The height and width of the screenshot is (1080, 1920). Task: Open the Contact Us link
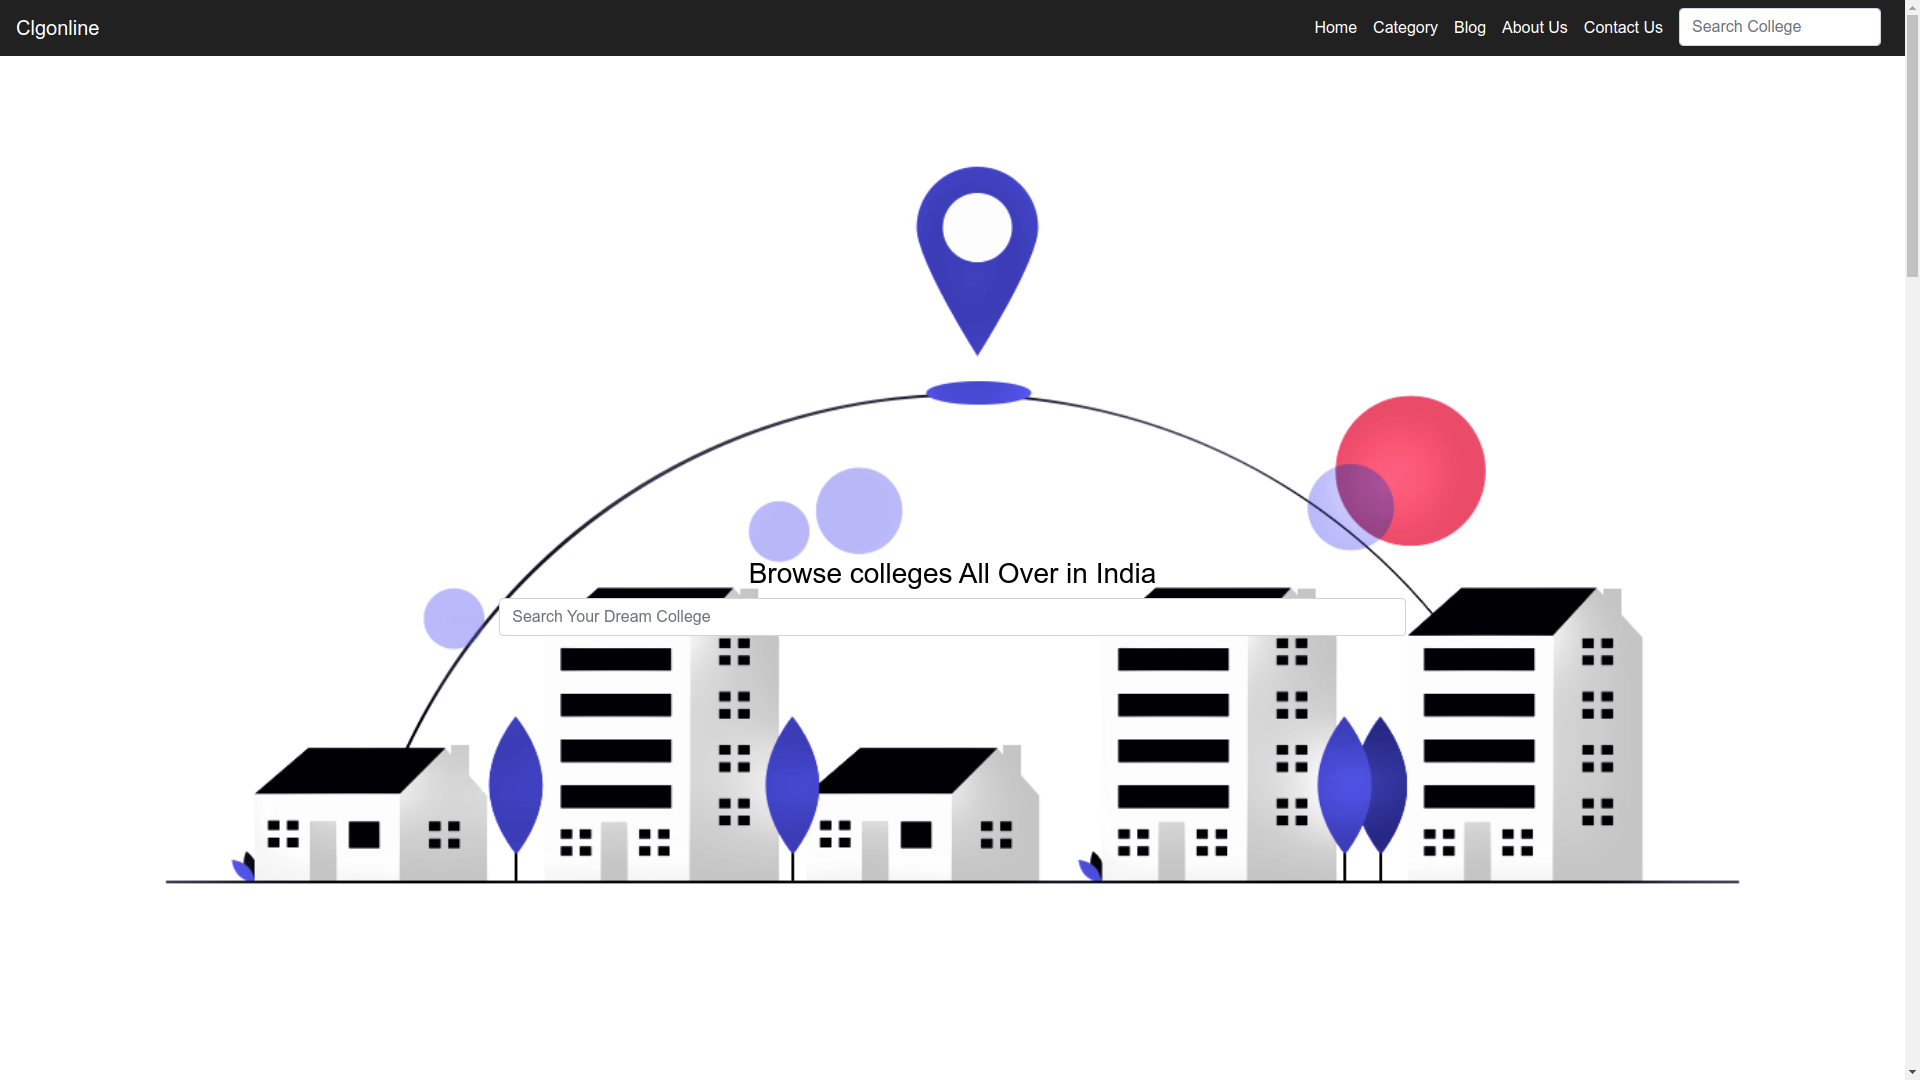pos(1622,28)
